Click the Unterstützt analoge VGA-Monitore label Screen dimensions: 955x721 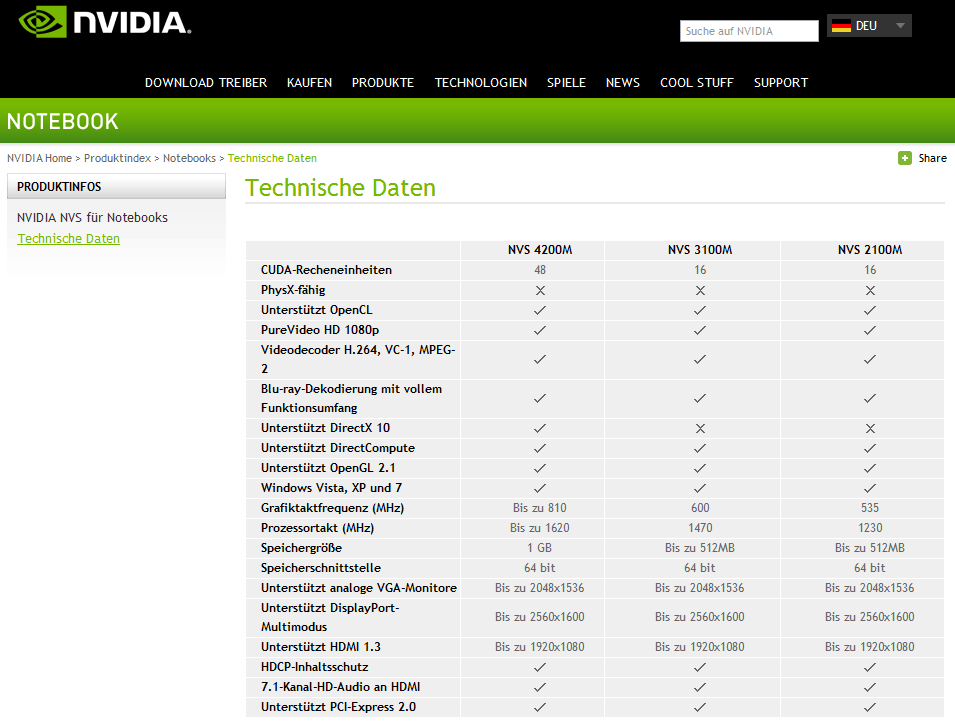click(x=359, y=588)
